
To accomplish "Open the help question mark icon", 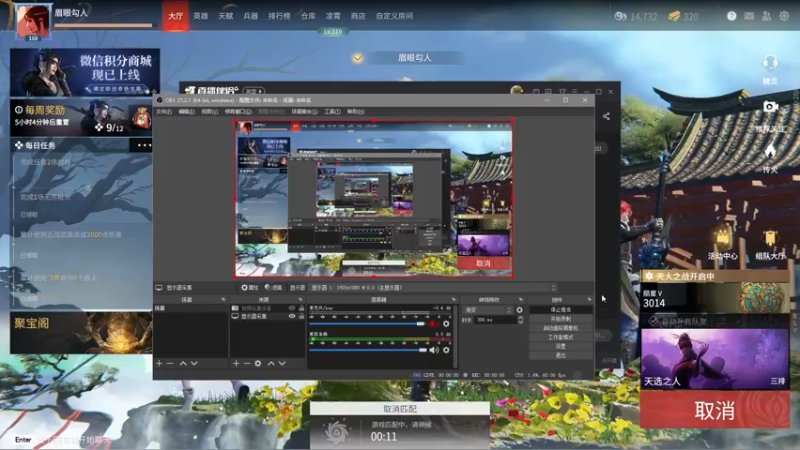I will click(x=732, y=16).
